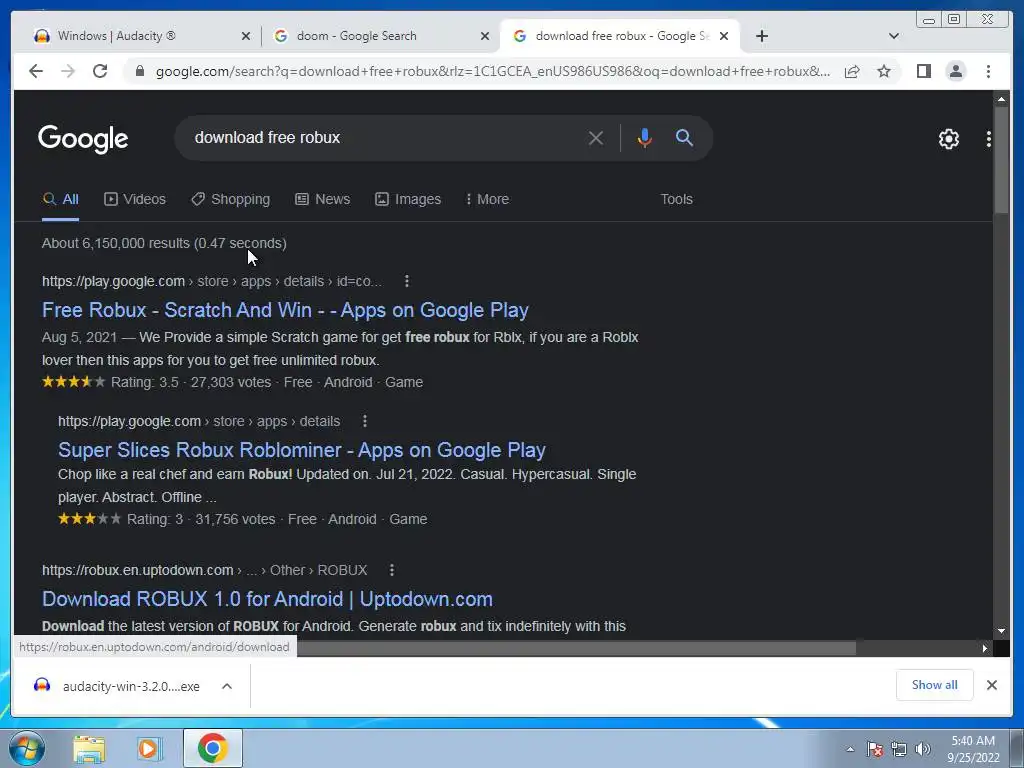Open Windows Explorer from the taskbar
This screenshot has width=1024, height=768.
89,748
